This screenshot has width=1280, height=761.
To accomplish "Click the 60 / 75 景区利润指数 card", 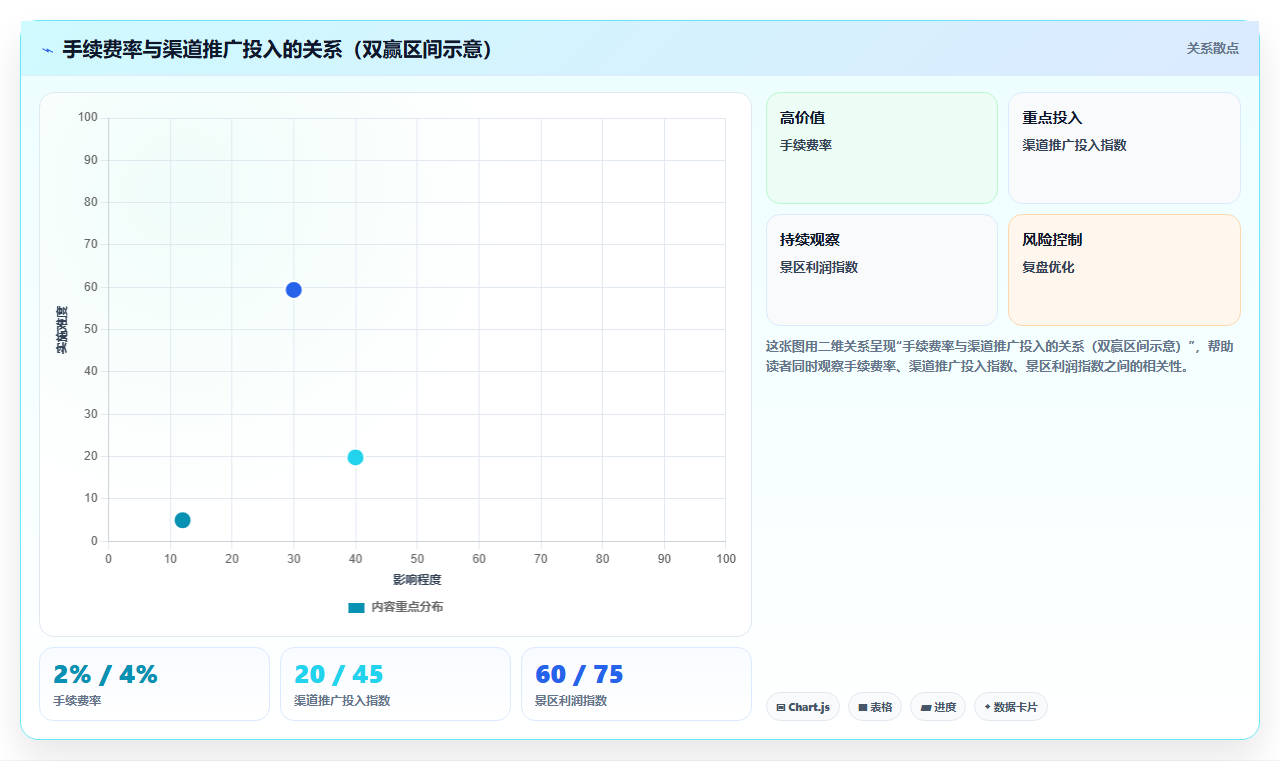I will tap(636, 684).
